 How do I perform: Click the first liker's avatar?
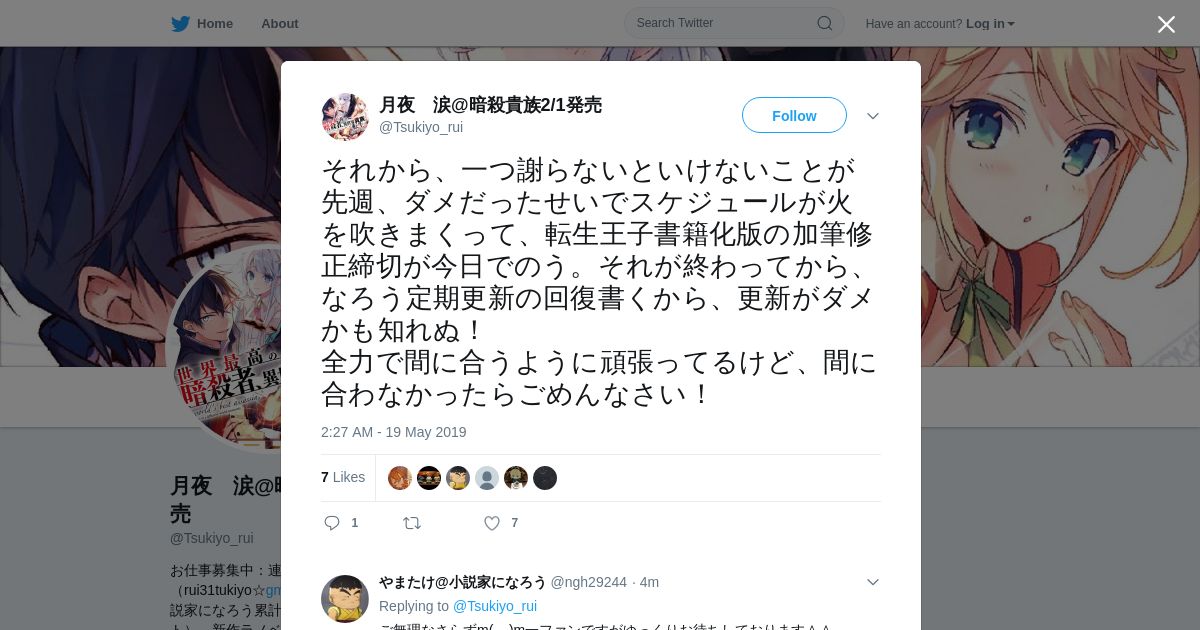400,478
